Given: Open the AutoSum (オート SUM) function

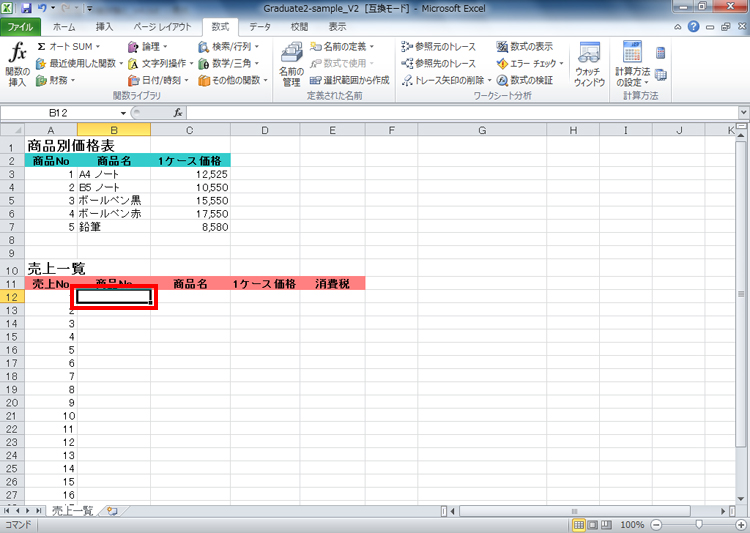Looking at the screenshot, I should point(68,46).
